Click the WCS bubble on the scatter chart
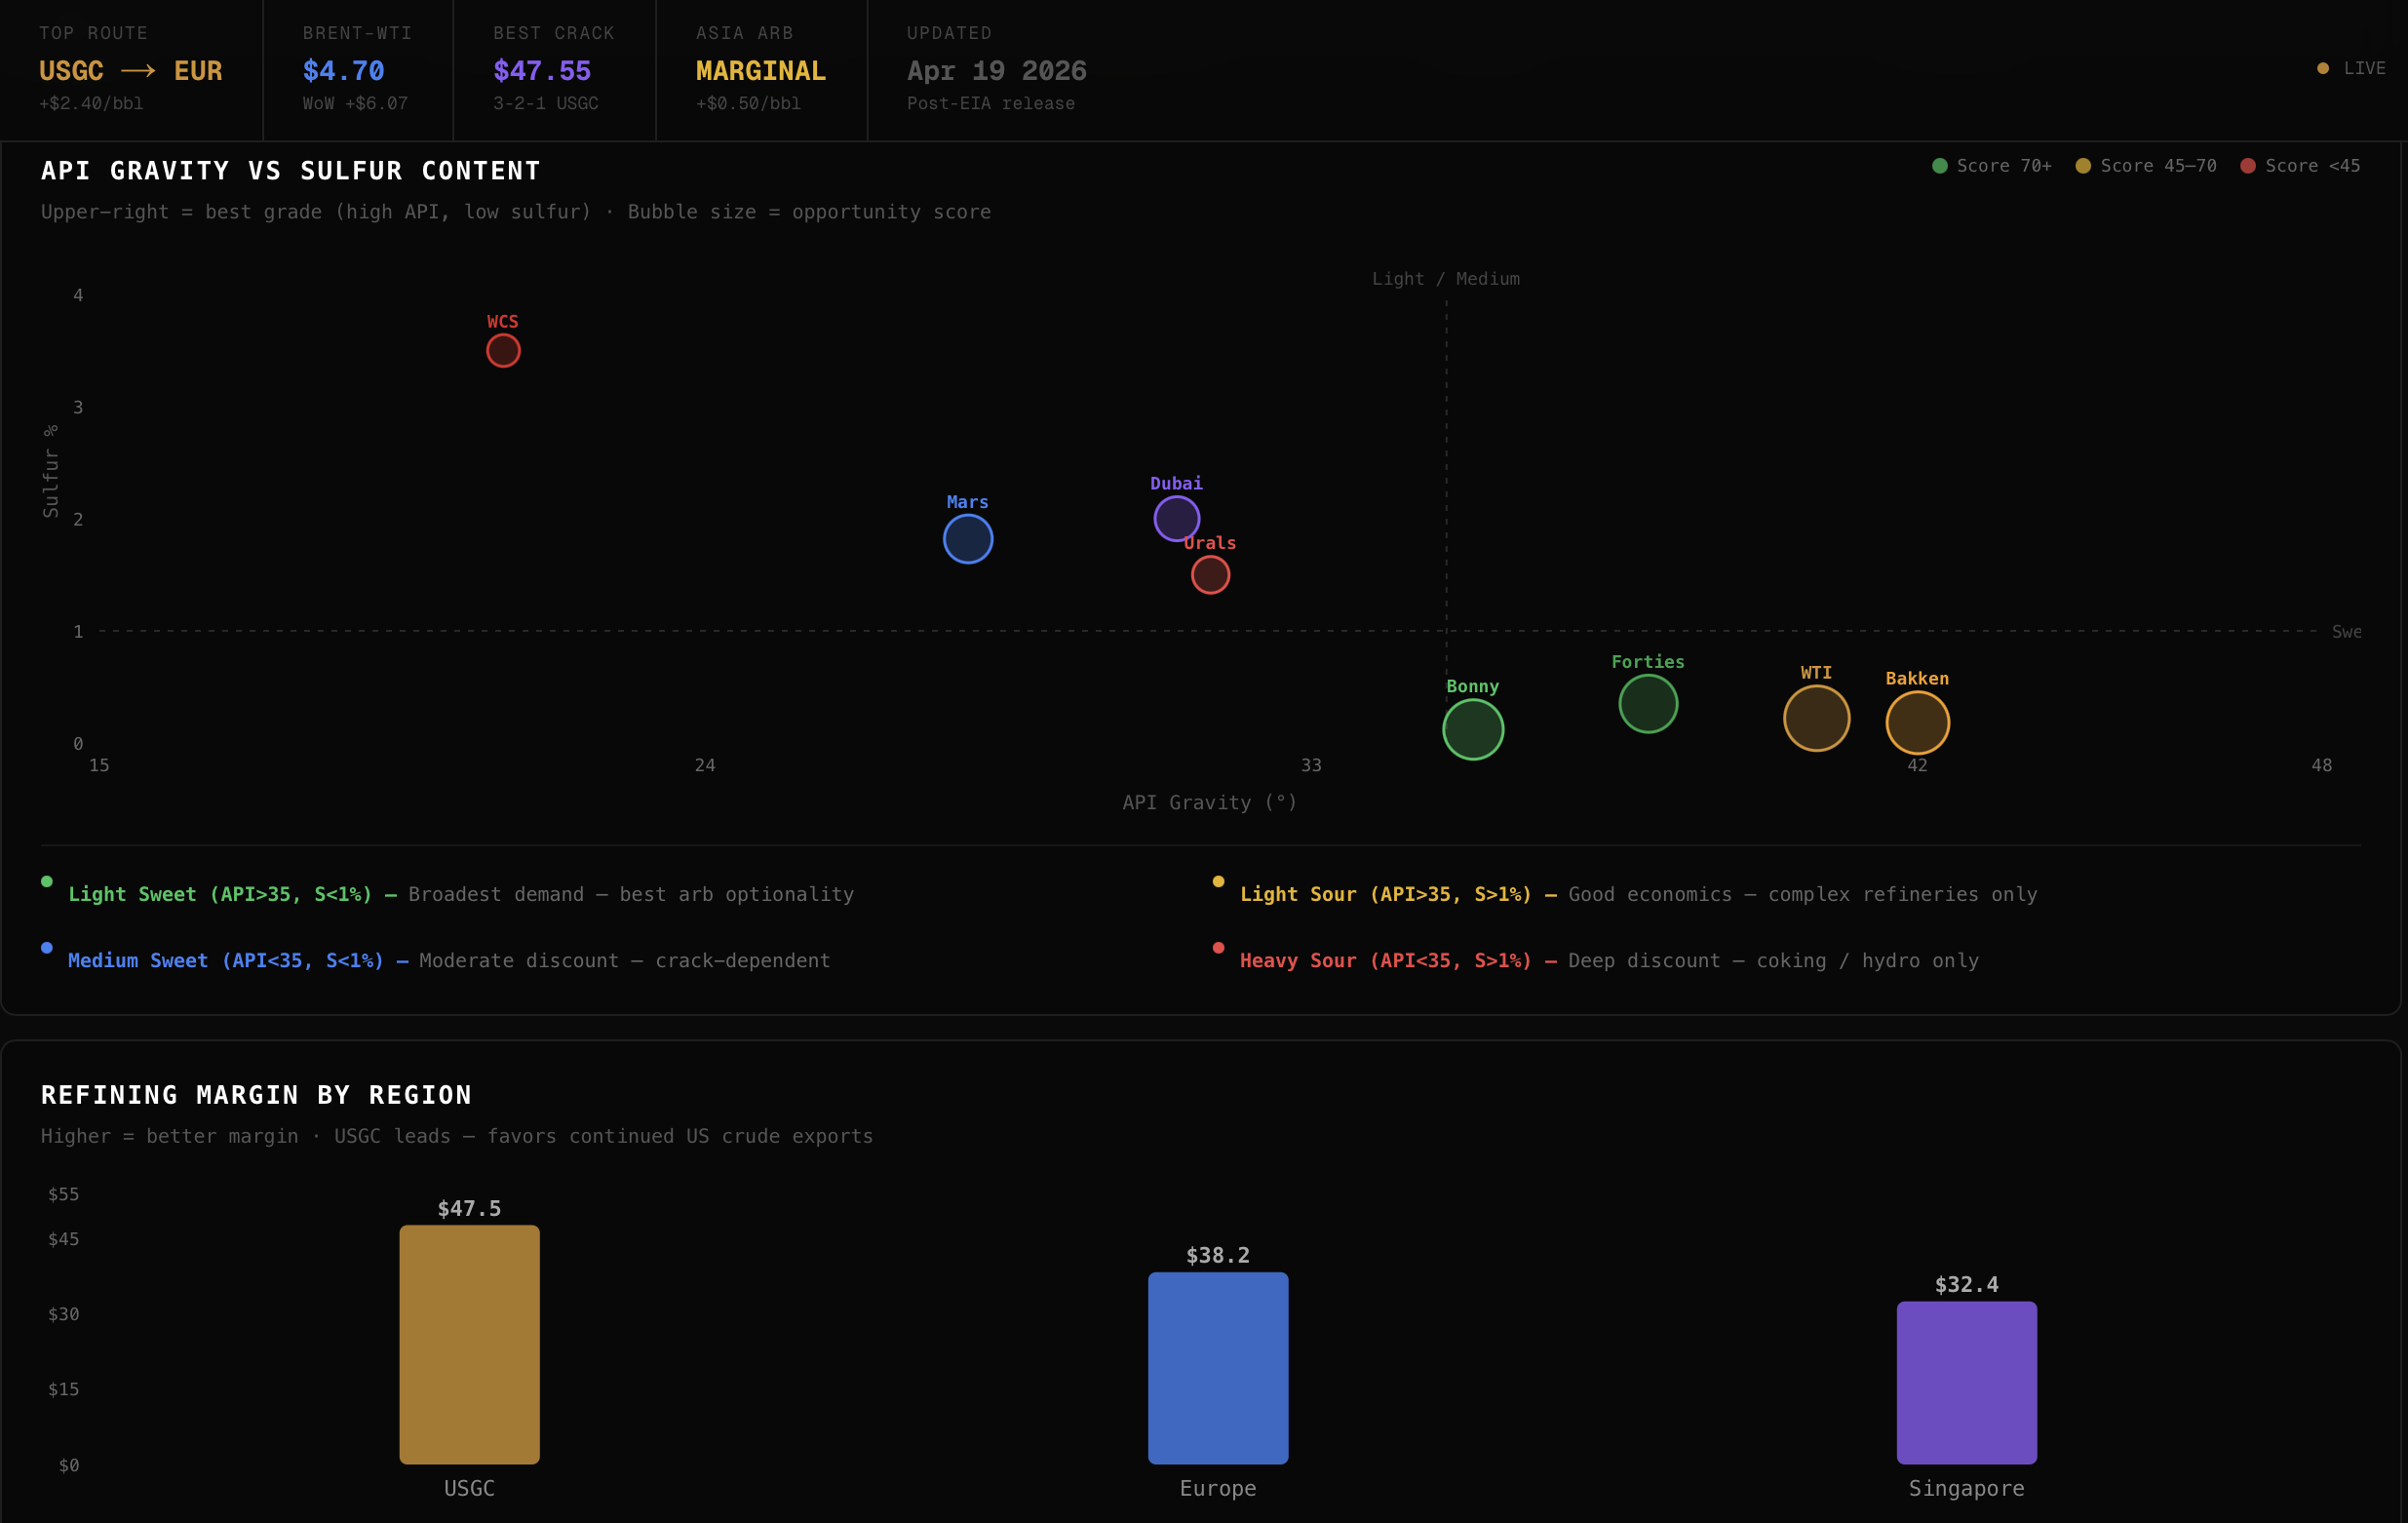This screenshot has width=2408, height=1523. pyautogui.click(x=503, y=351)
